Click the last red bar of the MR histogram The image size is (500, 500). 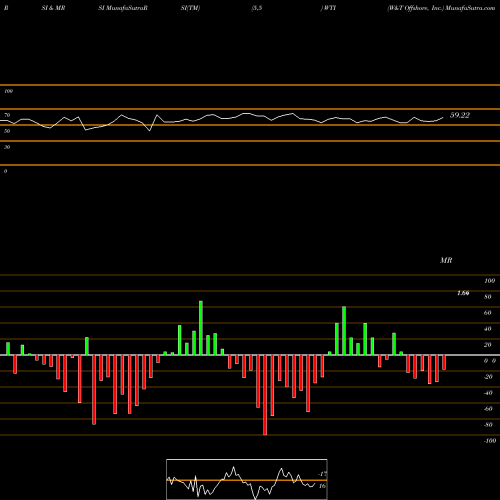coord(444,362)
